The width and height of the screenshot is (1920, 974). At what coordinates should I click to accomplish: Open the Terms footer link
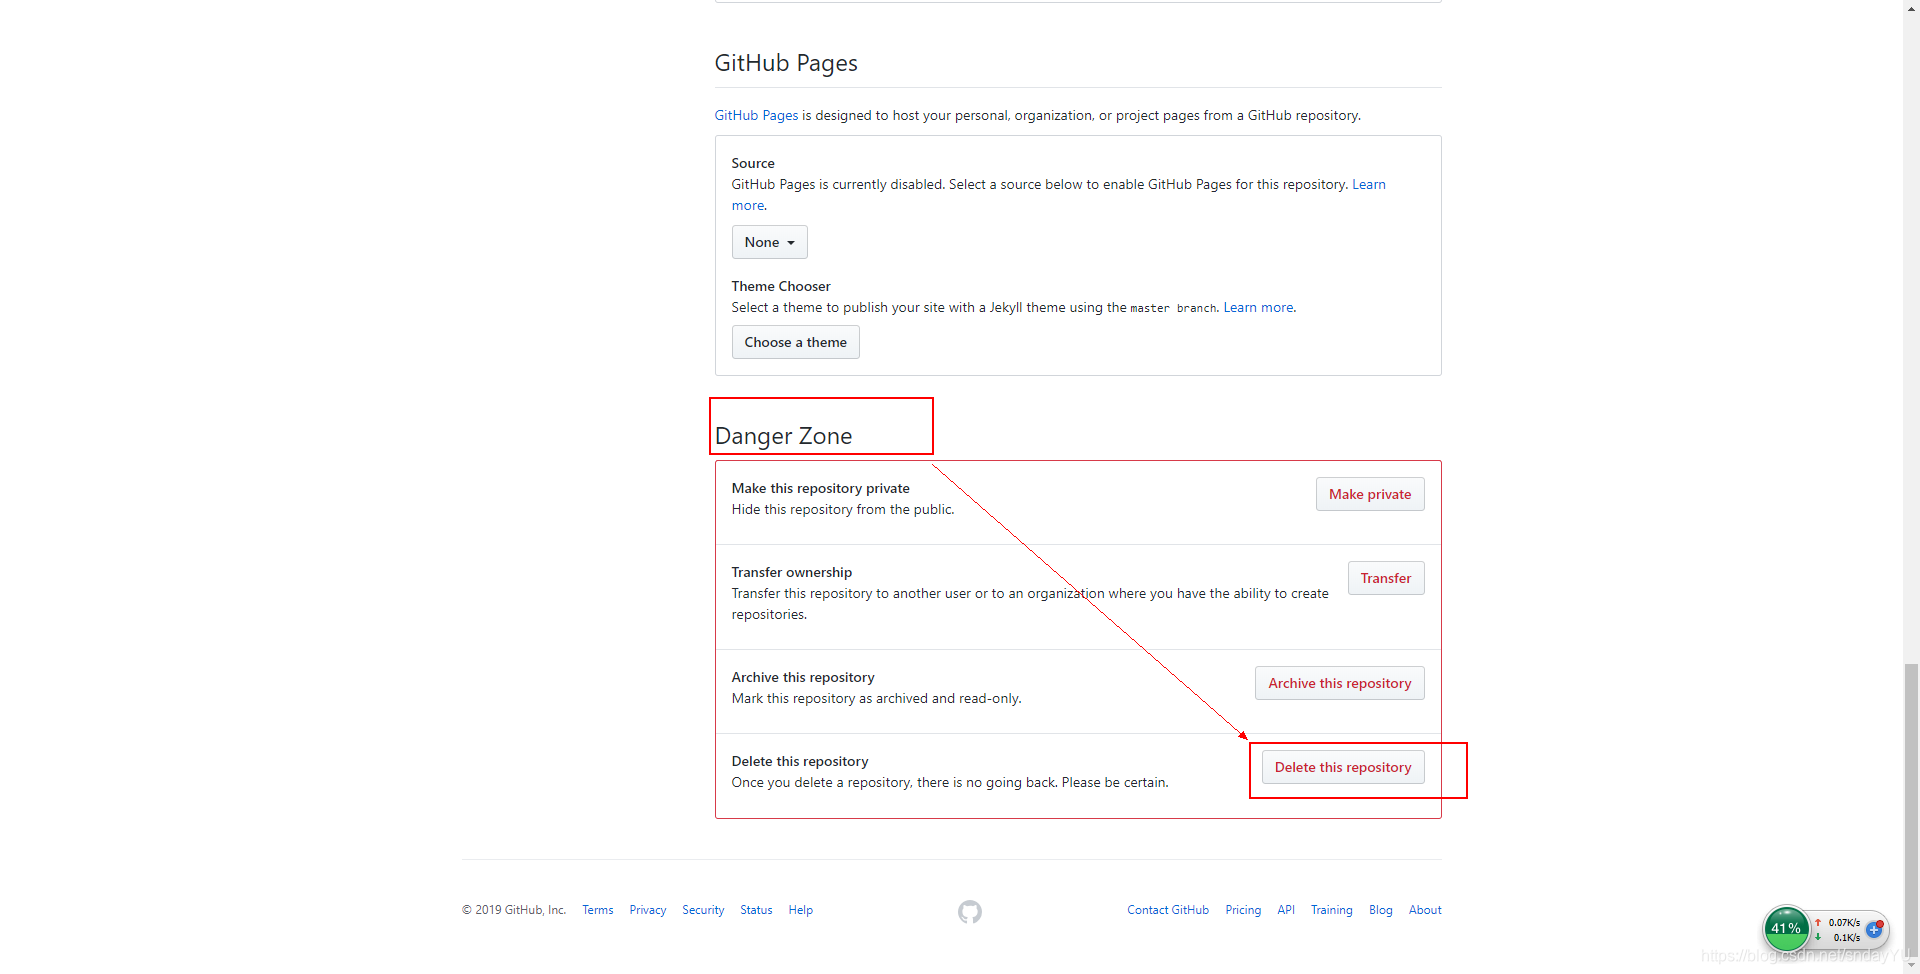[x=598, y=910]
